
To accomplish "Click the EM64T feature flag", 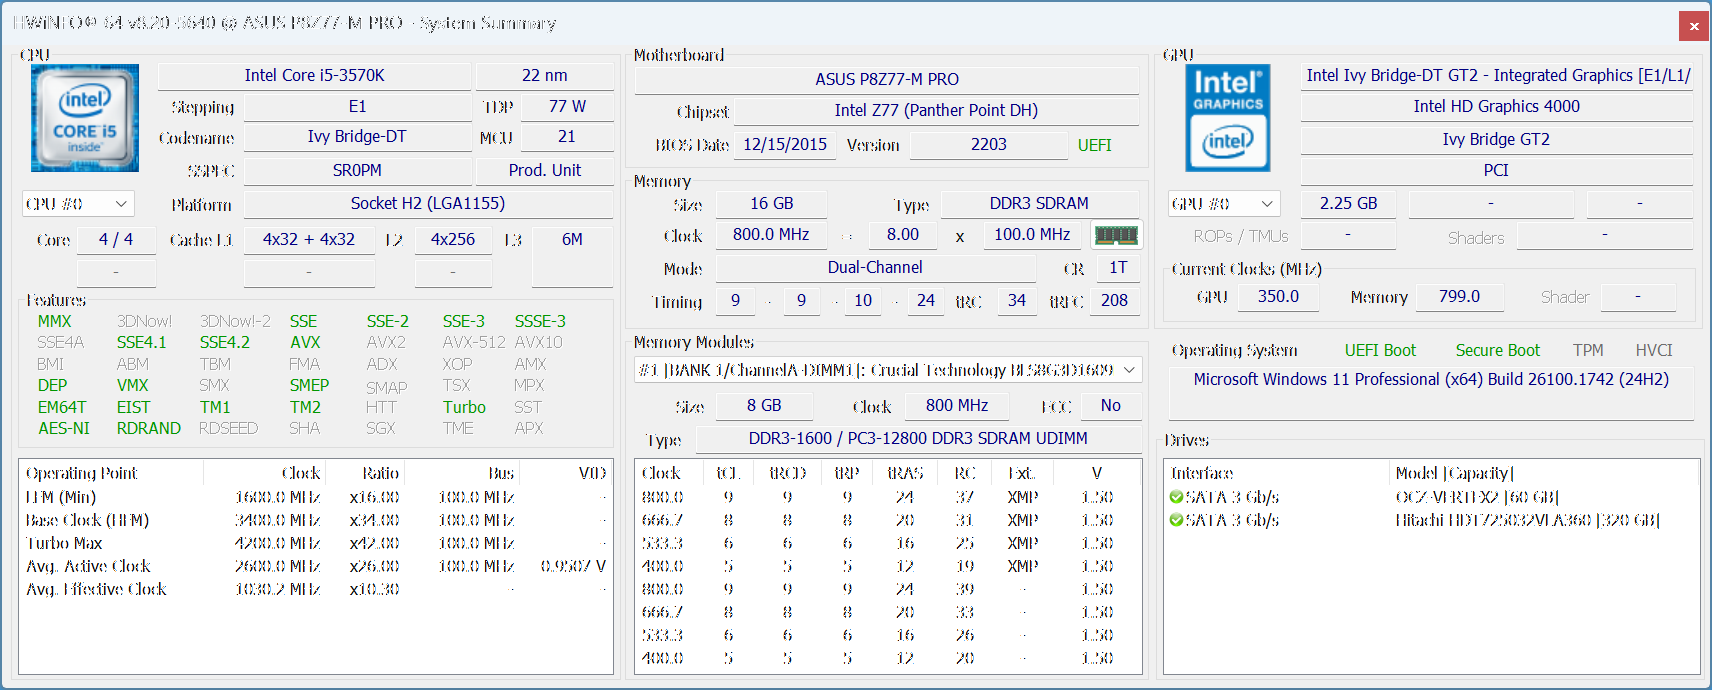I will pyautogui.click(x=62, y=408).
